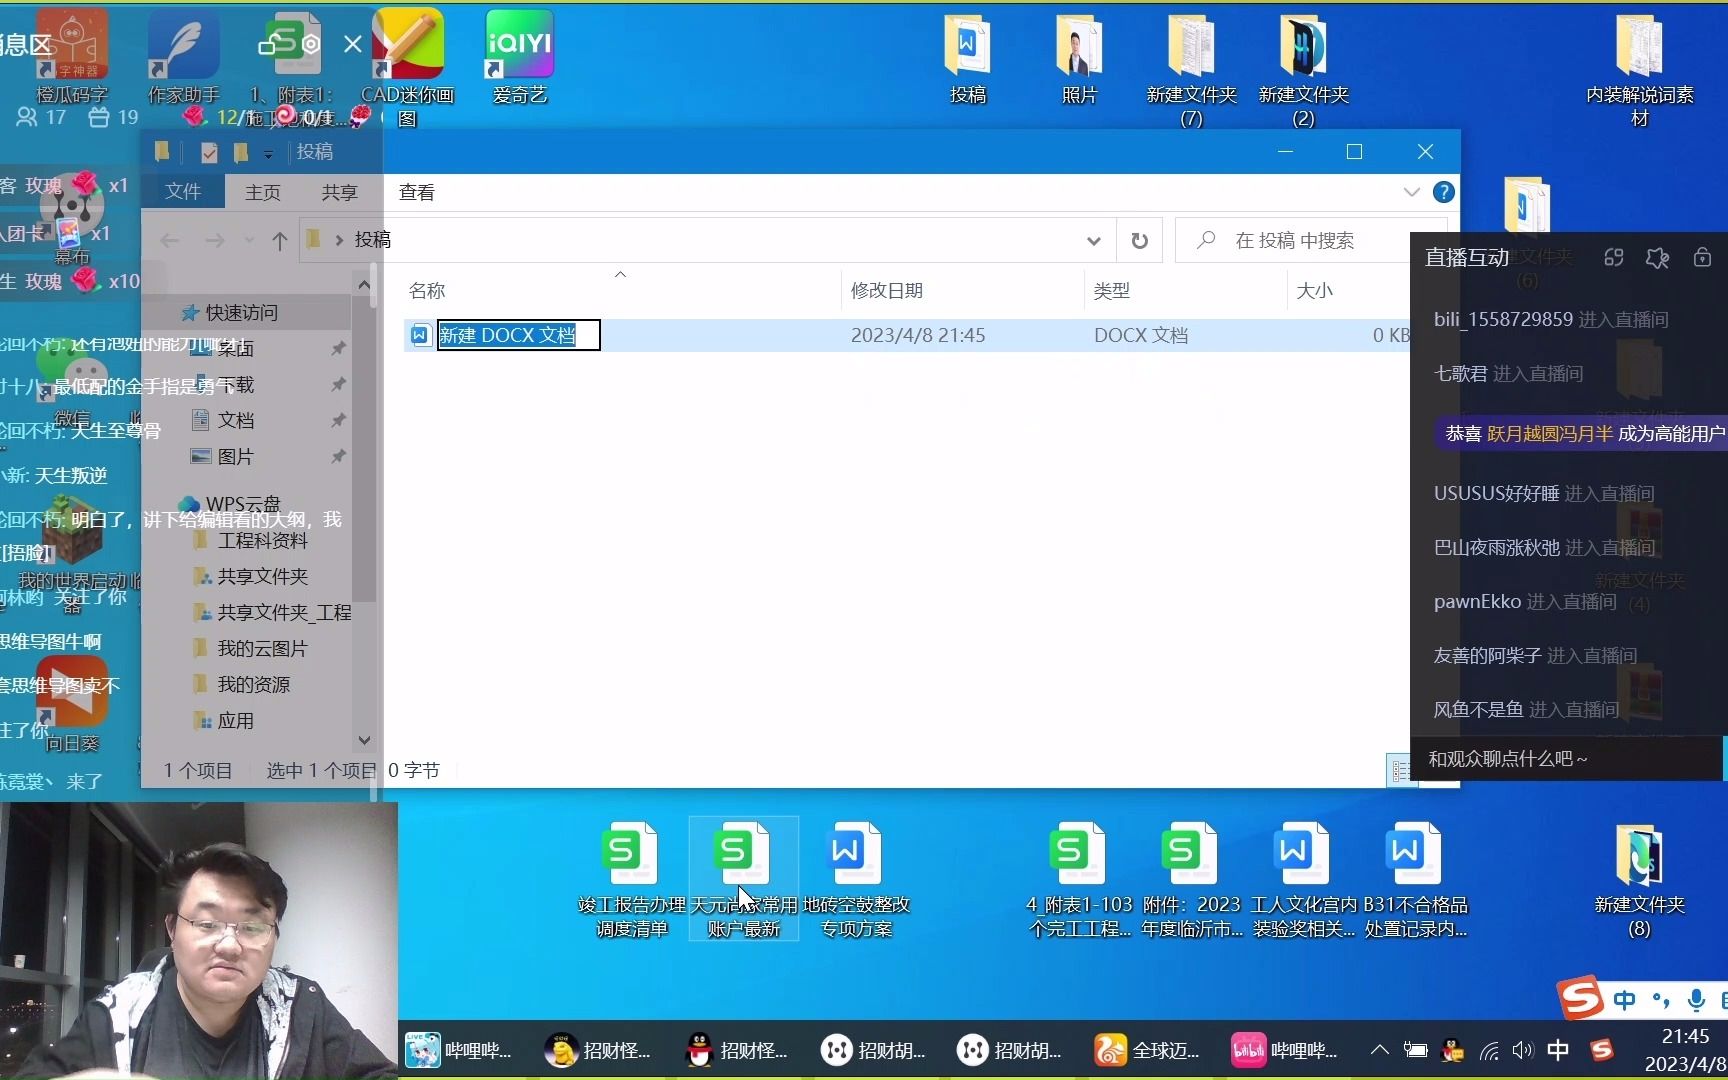Open 新建文件夹 (8) on desktop
Screen dimensions: 1728x1080
point(1639,880)
